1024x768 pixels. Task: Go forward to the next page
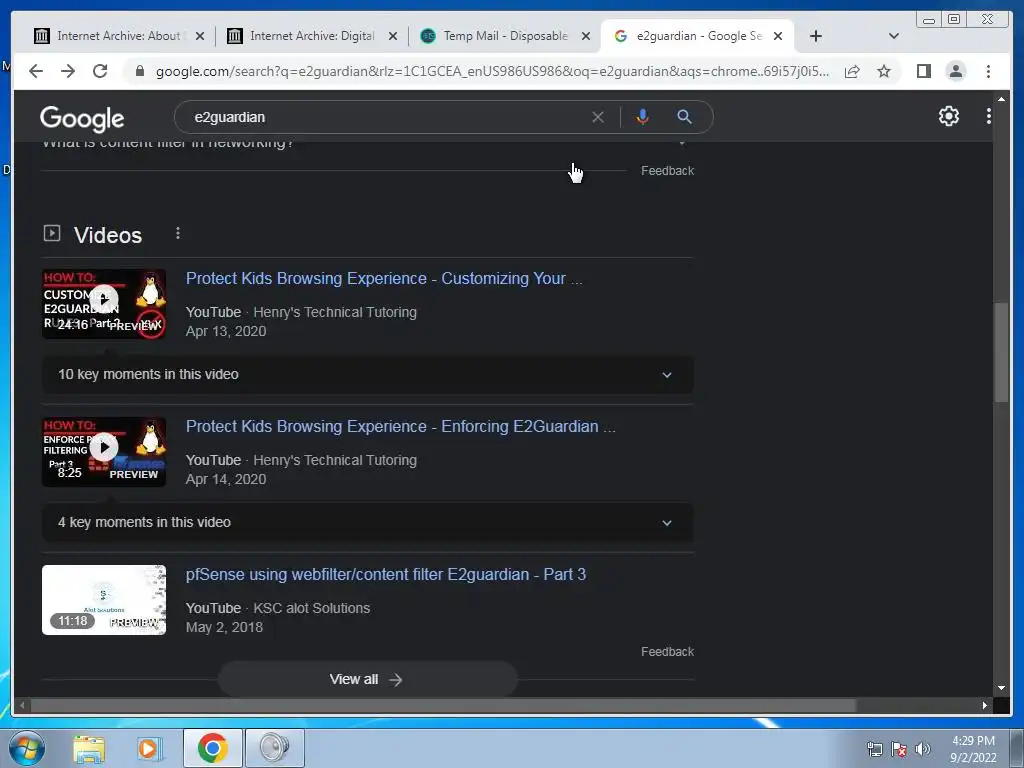click(x=68, y=71)
